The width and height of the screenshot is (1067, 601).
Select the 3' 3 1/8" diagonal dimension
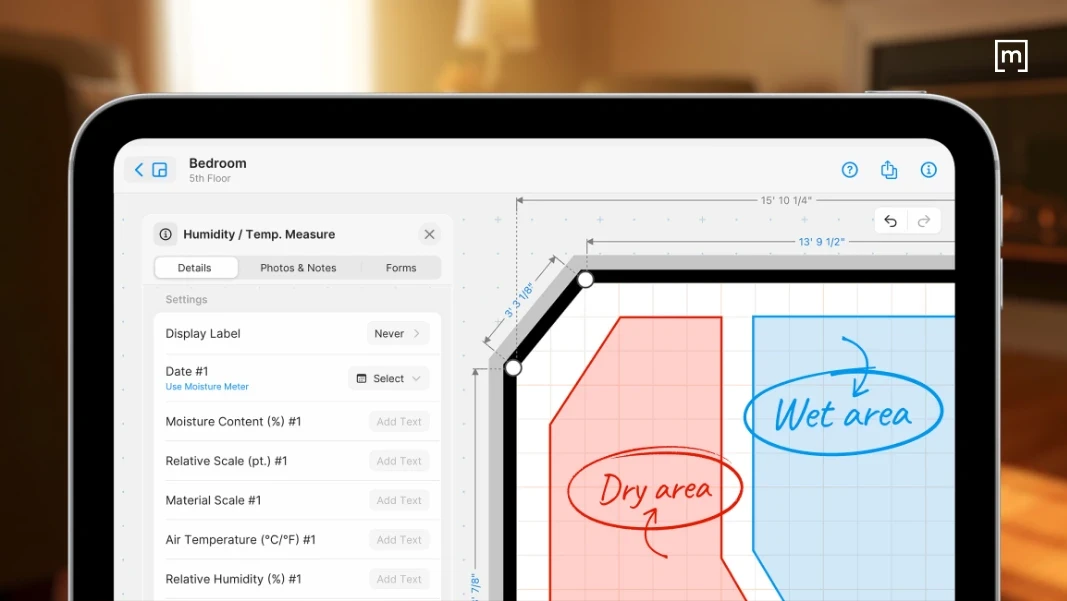519,300
